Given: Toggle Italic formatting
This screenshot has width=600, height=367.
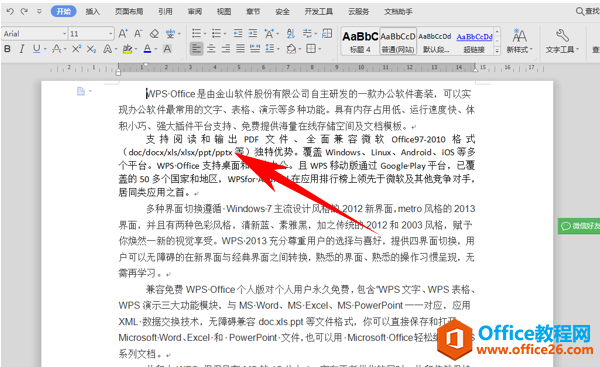Looking at the screenshot, I should click(x=22, y=49).
